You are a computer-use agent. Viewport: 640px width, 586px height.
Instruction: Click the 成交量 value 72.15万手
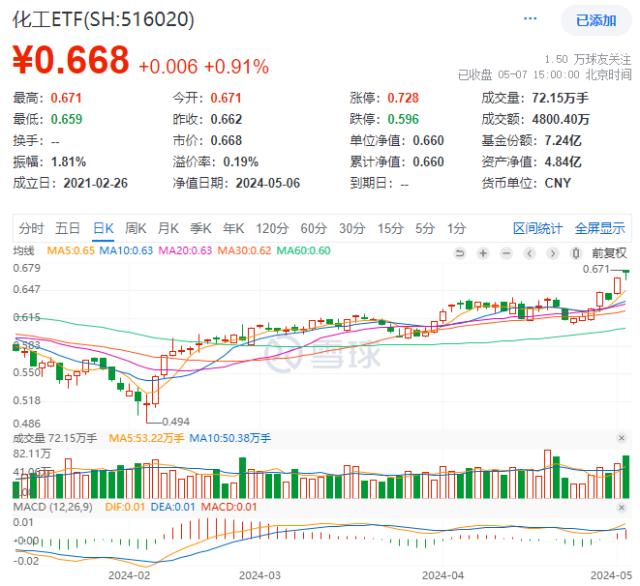tap(560, 98)
